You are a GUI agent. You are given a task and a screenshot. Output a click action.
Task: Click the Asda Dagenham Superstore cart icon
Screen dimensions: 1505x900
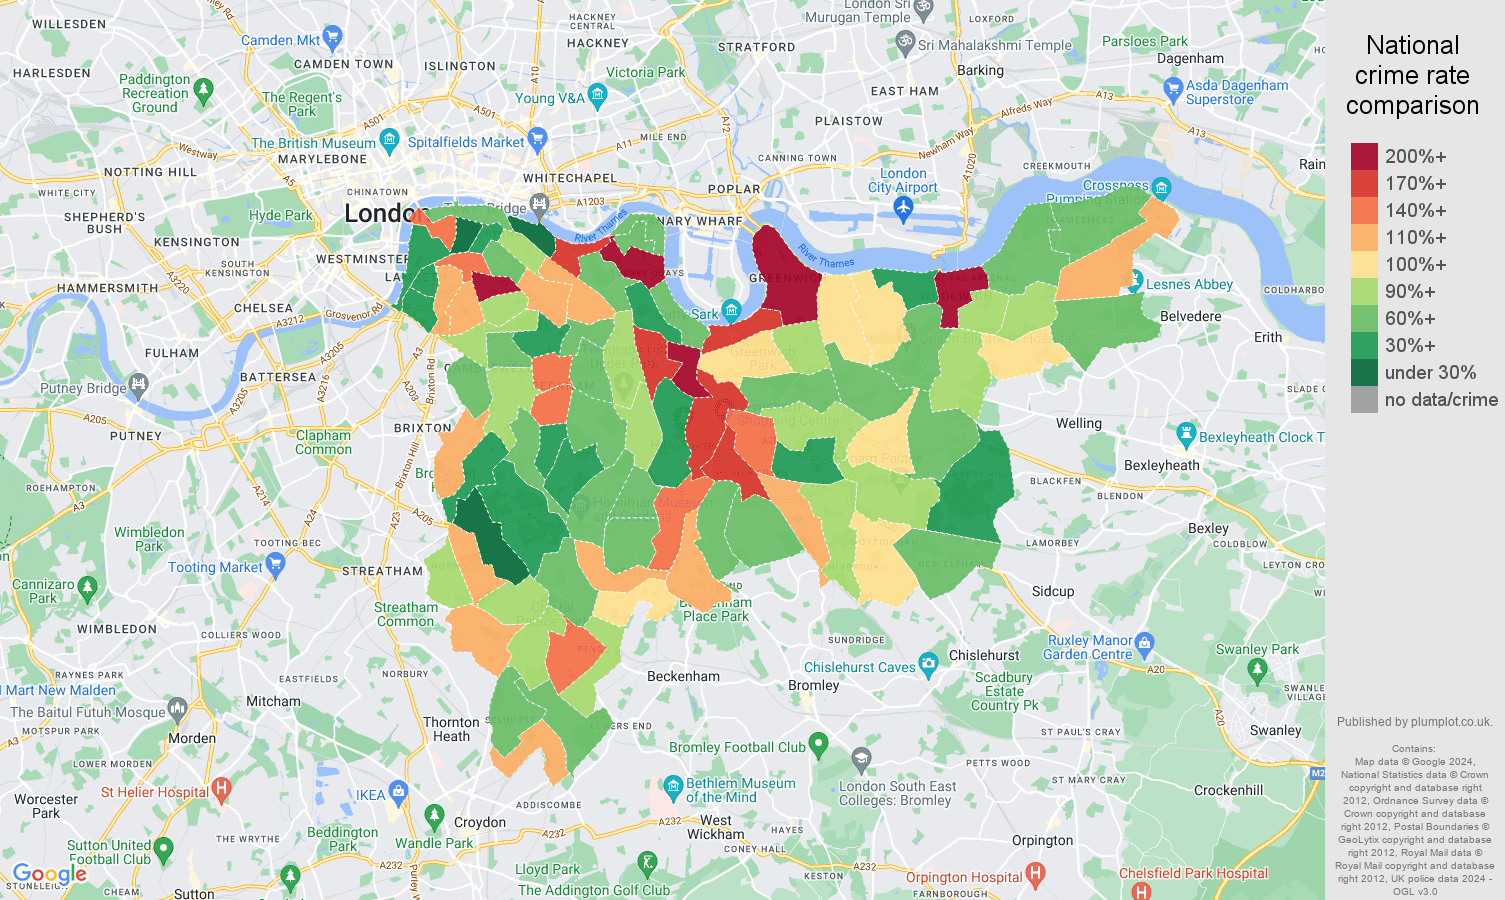click(x=1174, y=91)
